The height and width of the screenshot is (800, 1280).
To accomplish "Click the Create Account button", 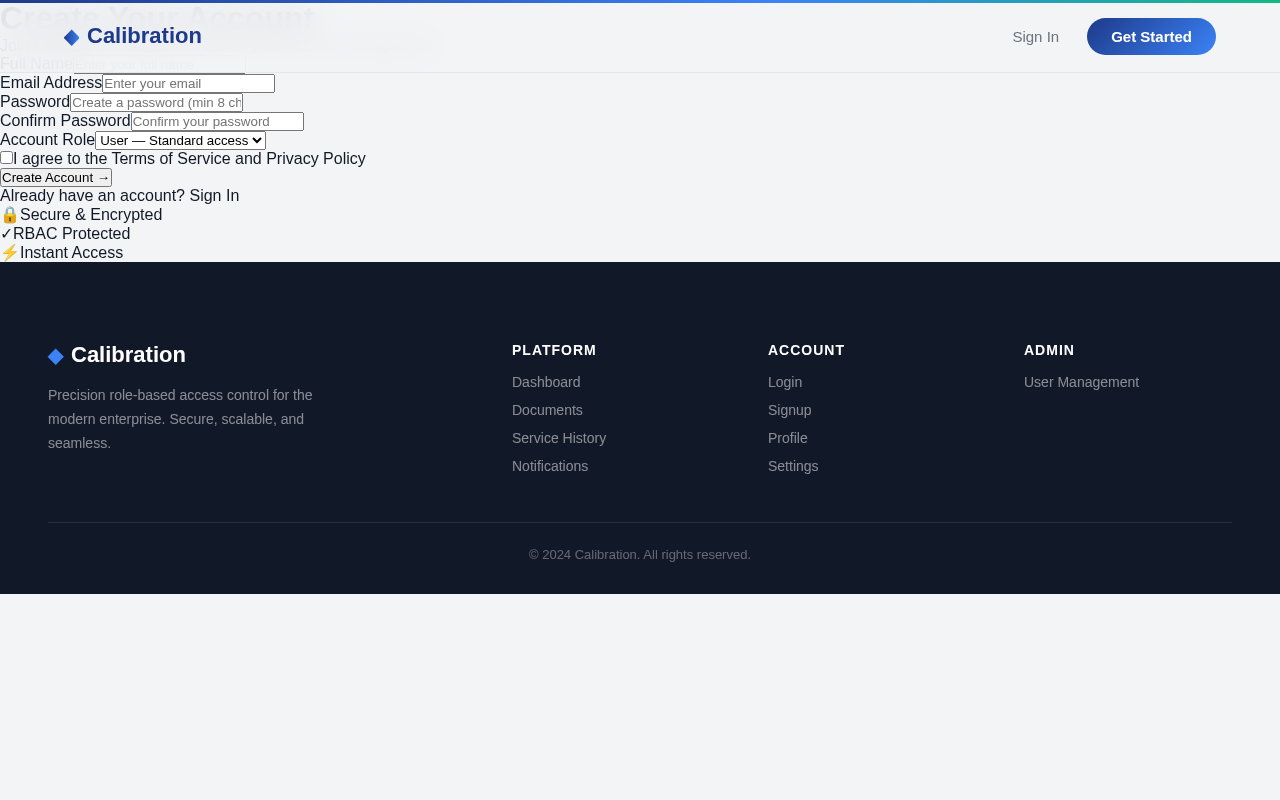I will click(x=56, y=177).
